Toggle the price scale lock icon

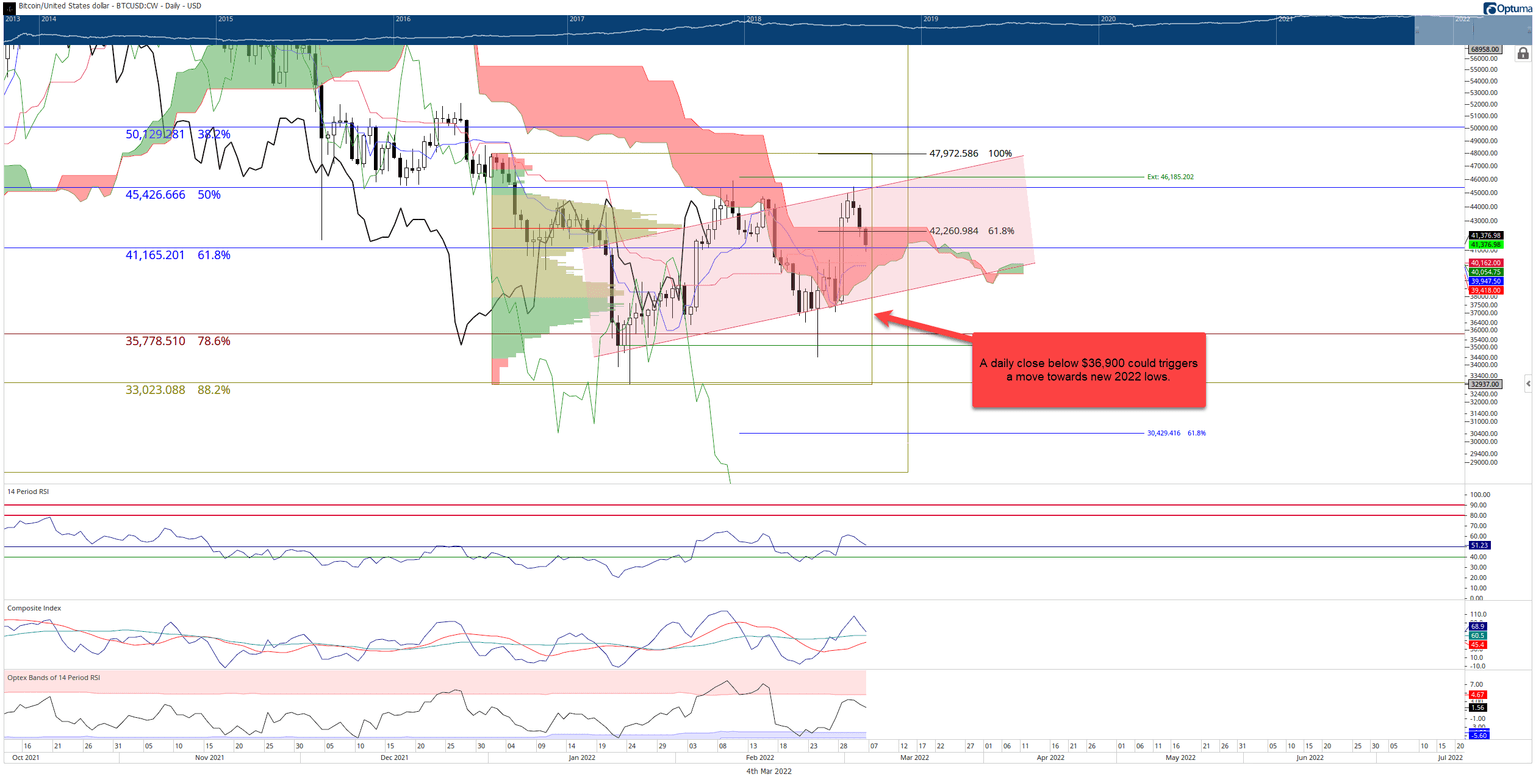pos(1522,54)
